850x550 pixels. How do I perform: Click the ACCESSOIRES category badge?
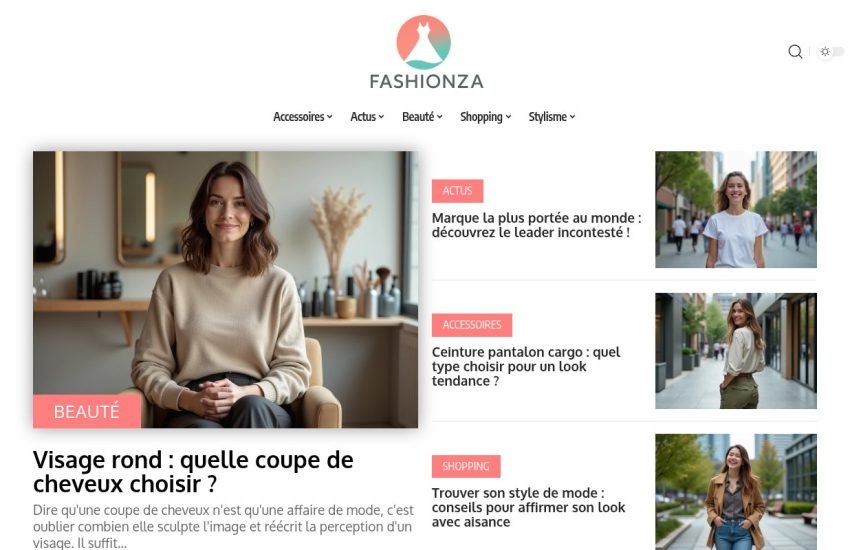472,325
